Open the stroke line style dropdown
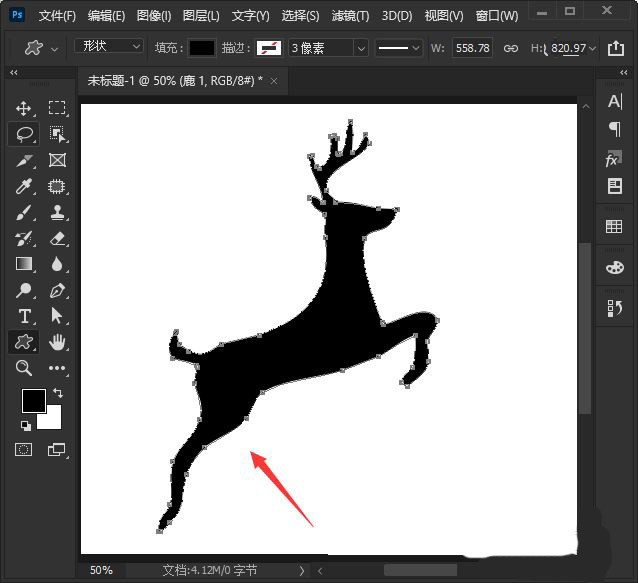The image size is (638, 583). coord(399,48)
